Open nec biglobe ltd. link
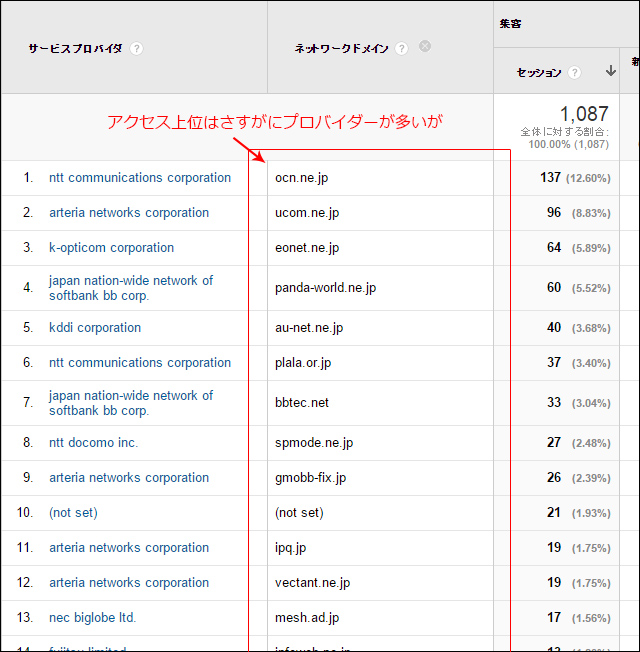 (x=92, y=617)
